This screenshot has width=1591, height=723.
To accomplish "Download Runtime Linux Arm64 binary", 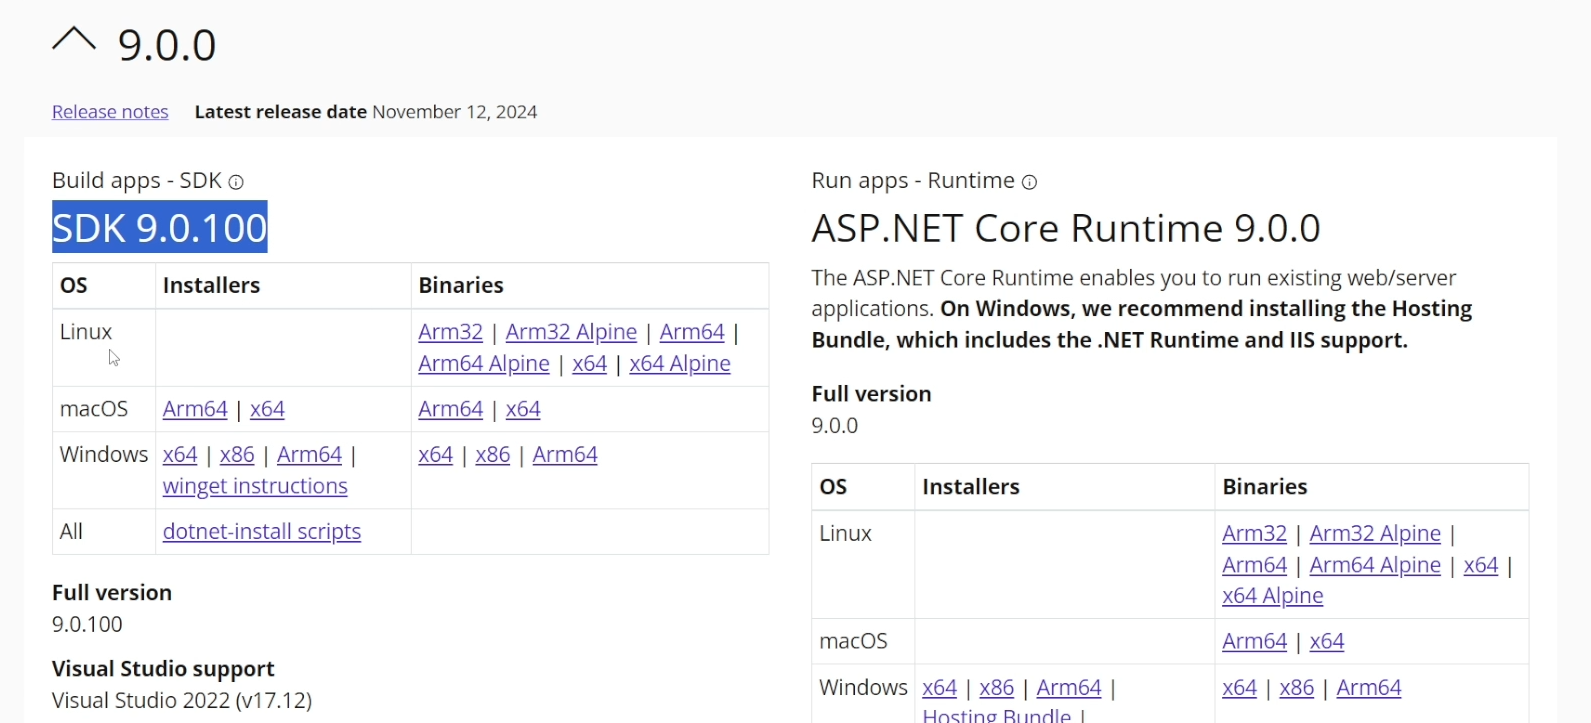I will [1254, 565].
